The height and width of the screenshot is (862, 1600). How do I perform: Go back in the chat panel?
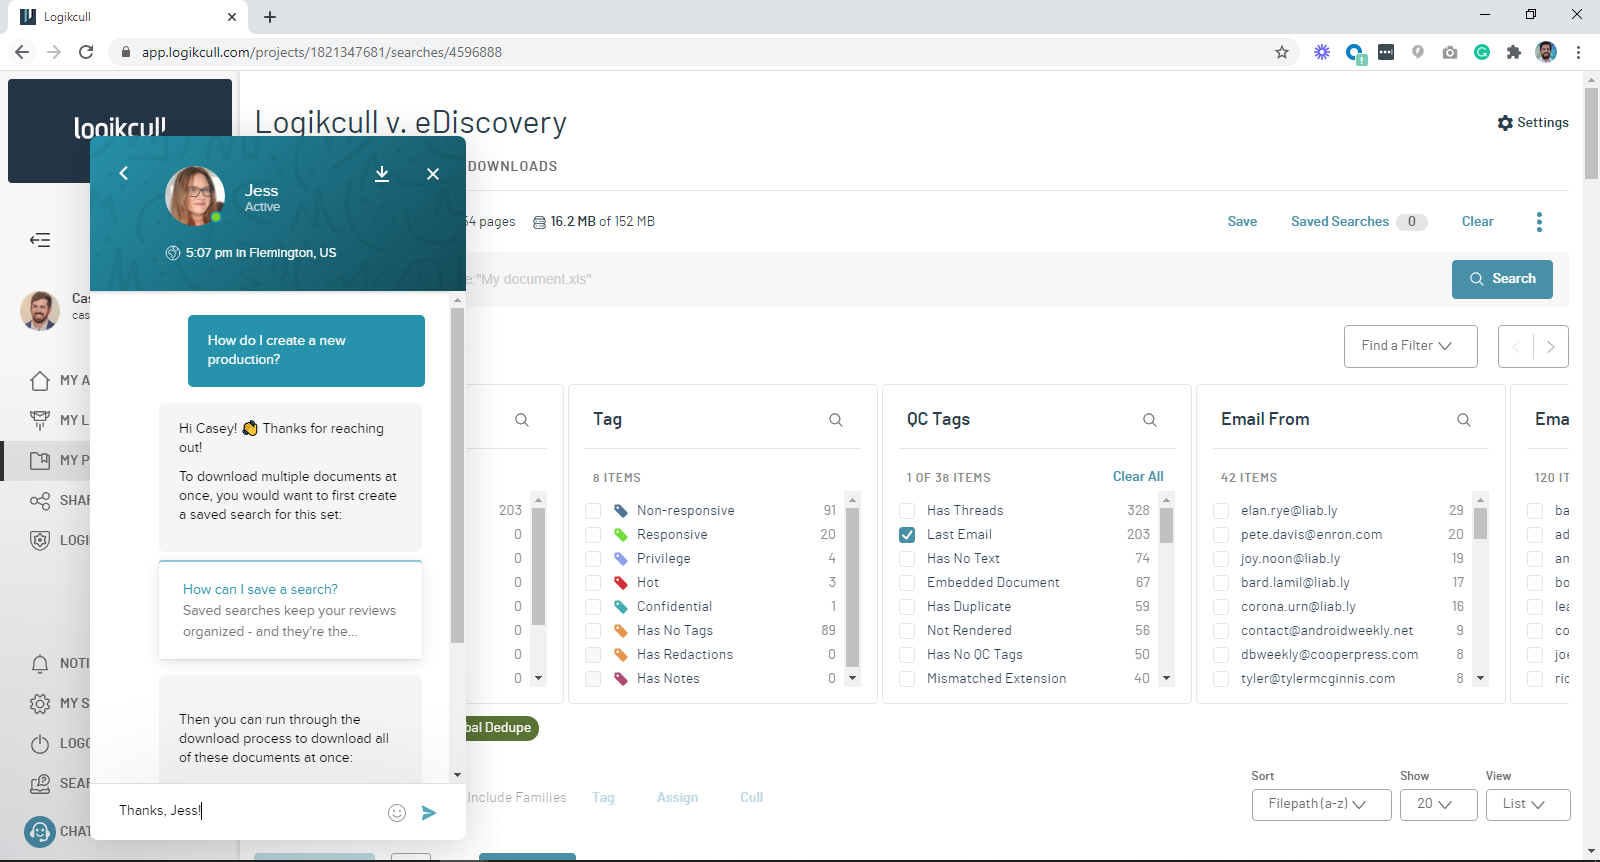pyautogui.click(x=124, y=173)
